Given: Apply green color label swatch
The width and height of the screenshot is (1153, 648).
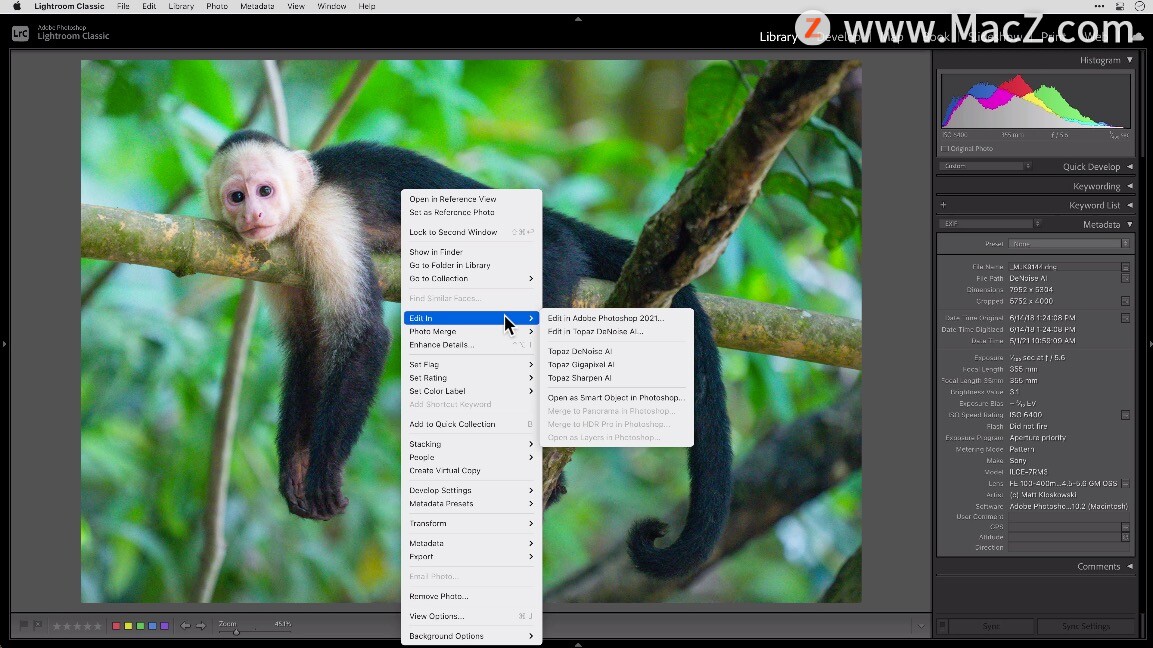Looking at the screenshot, I should 140,626.
